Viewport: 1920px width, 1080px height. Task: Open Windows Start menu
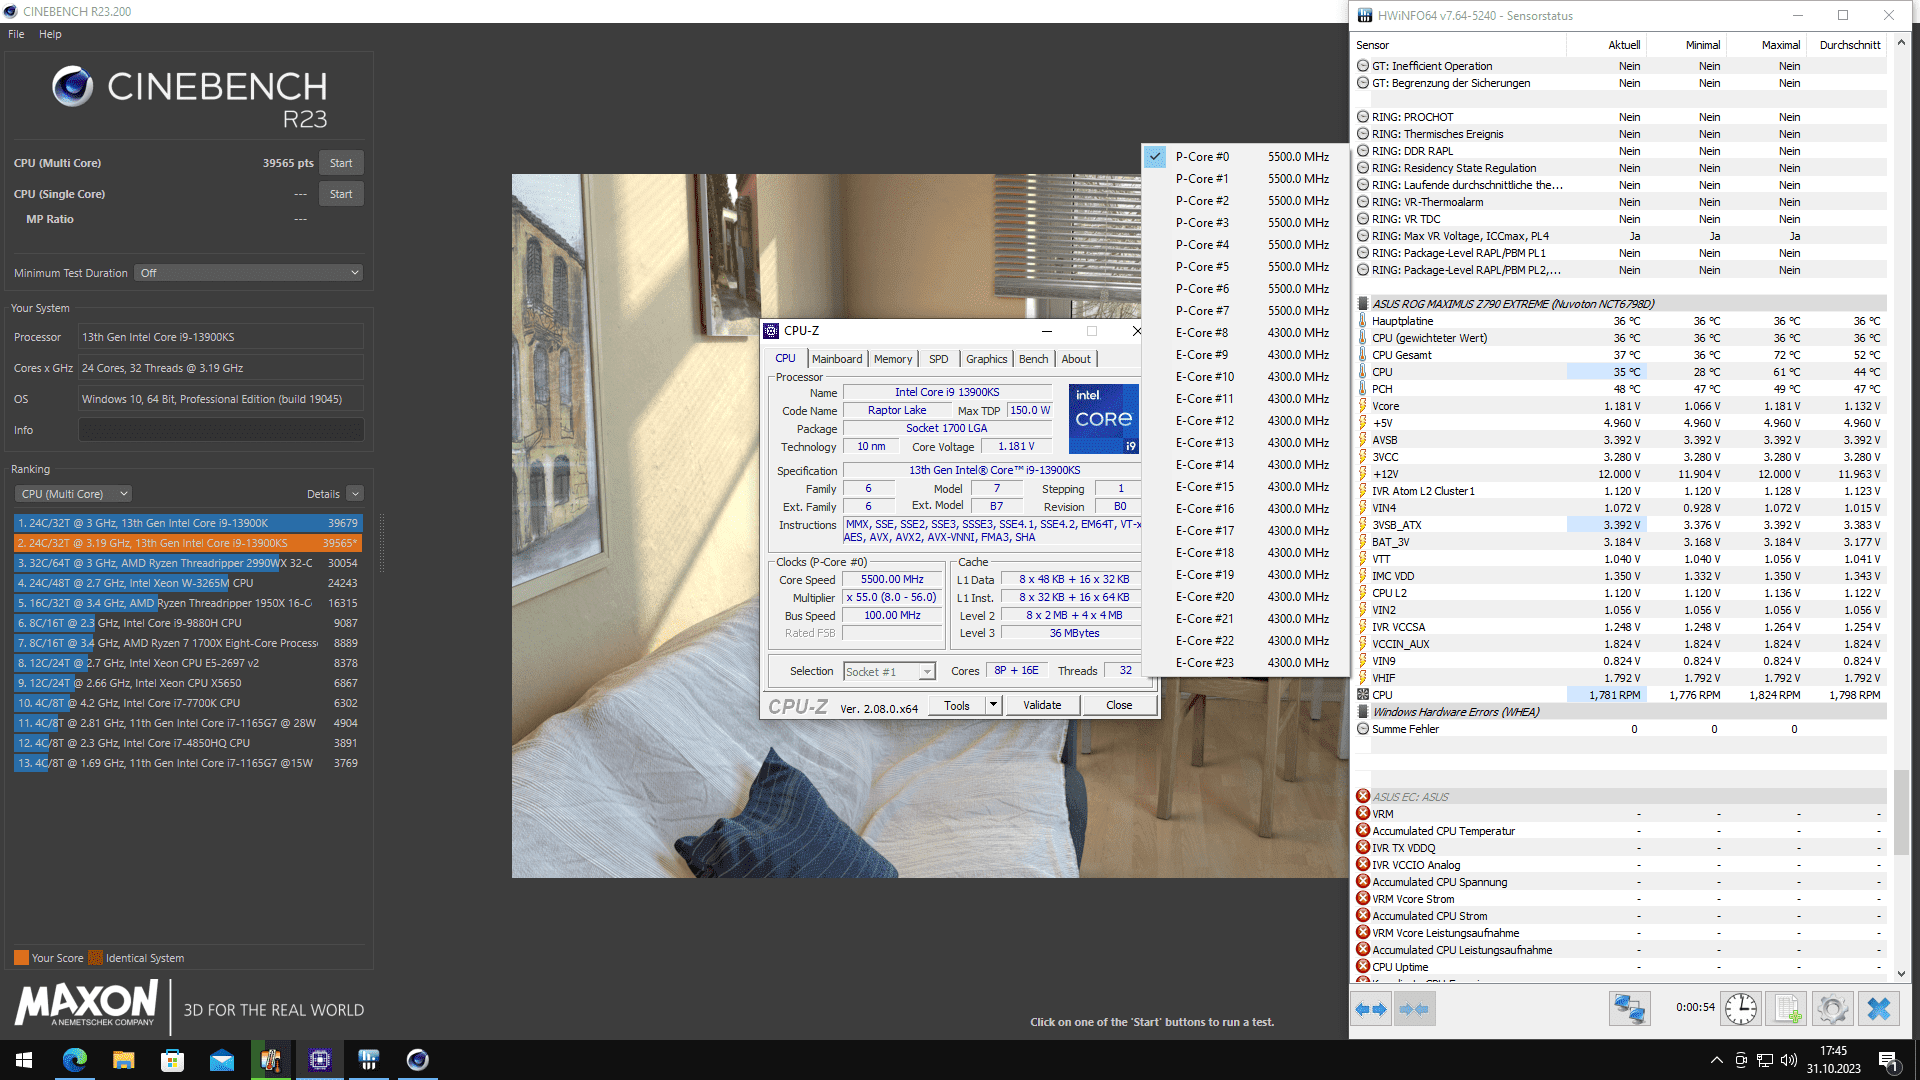pos(24,1060)
